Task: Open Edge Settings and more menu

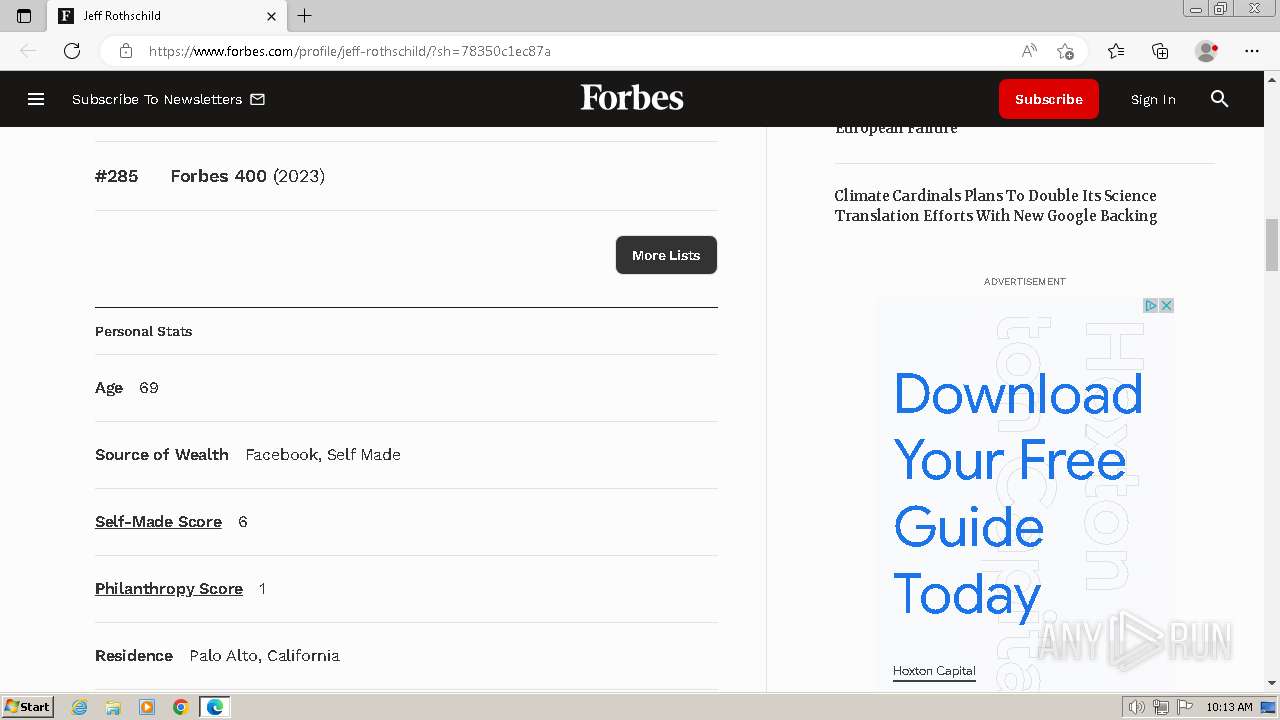Action: 1252,51
